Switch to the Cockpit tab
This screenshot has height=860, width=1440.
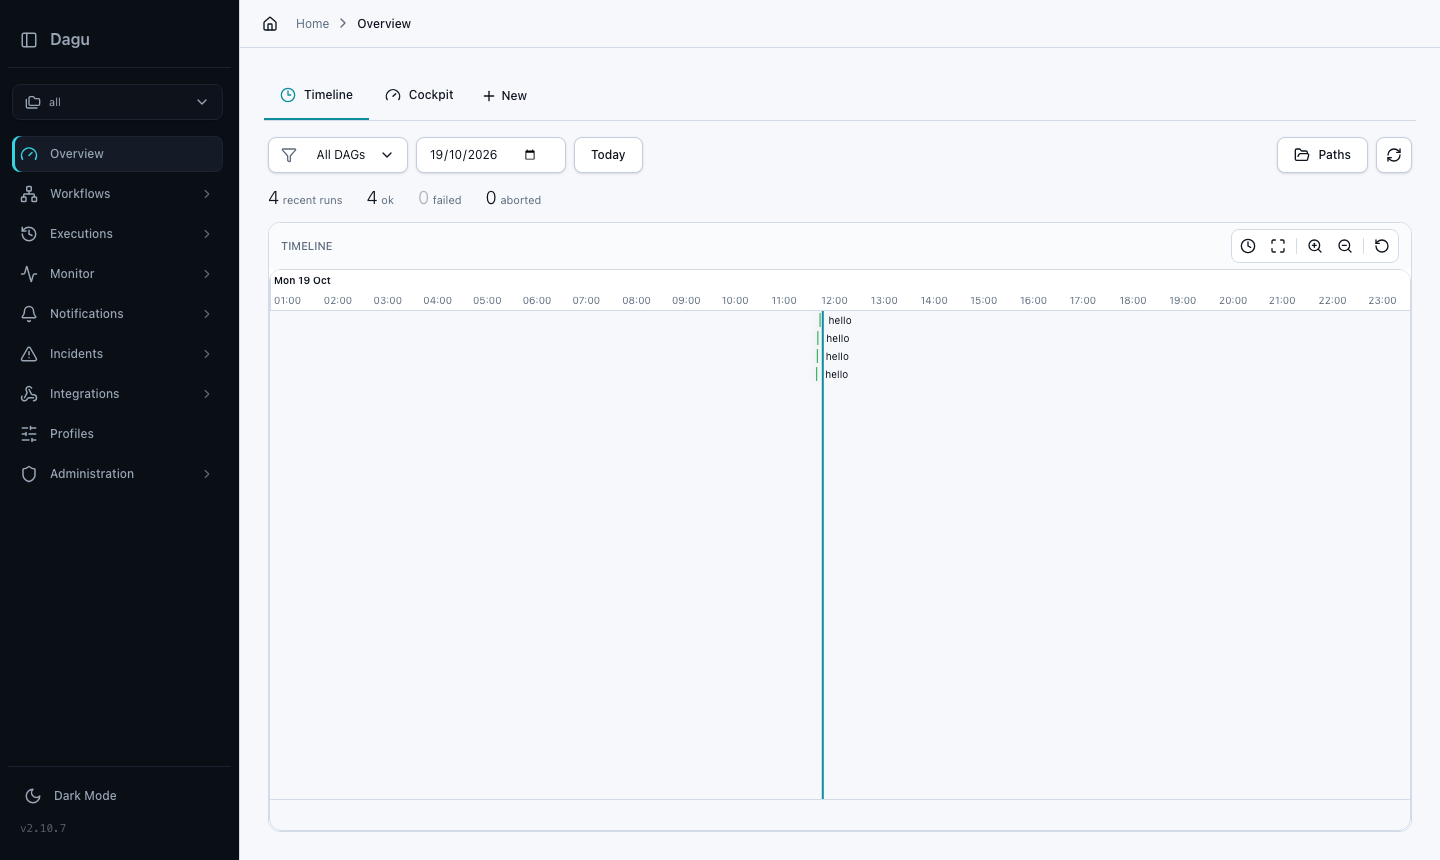[x=419, y=95]
